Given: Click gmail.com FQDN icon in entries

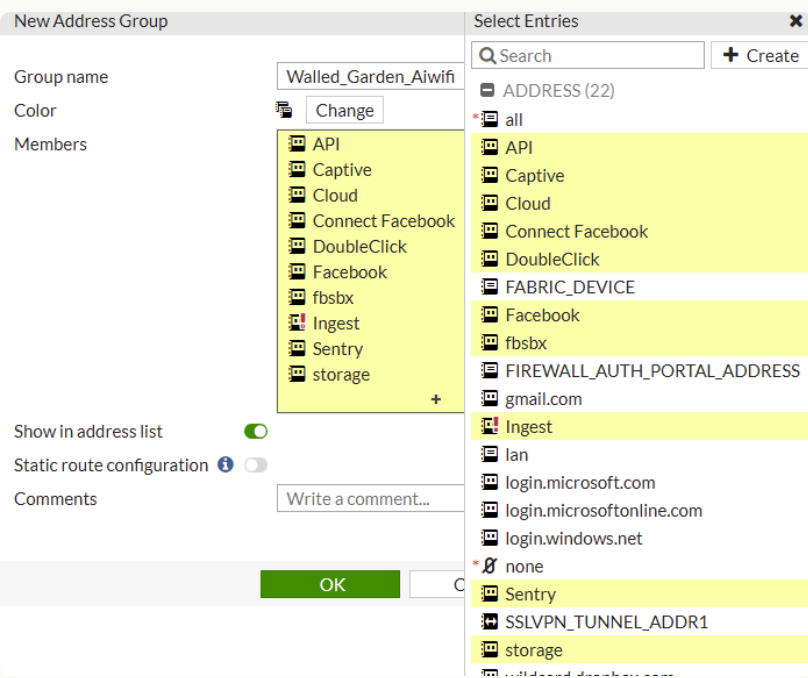Looking at the screenshot, I should (490, 398).
